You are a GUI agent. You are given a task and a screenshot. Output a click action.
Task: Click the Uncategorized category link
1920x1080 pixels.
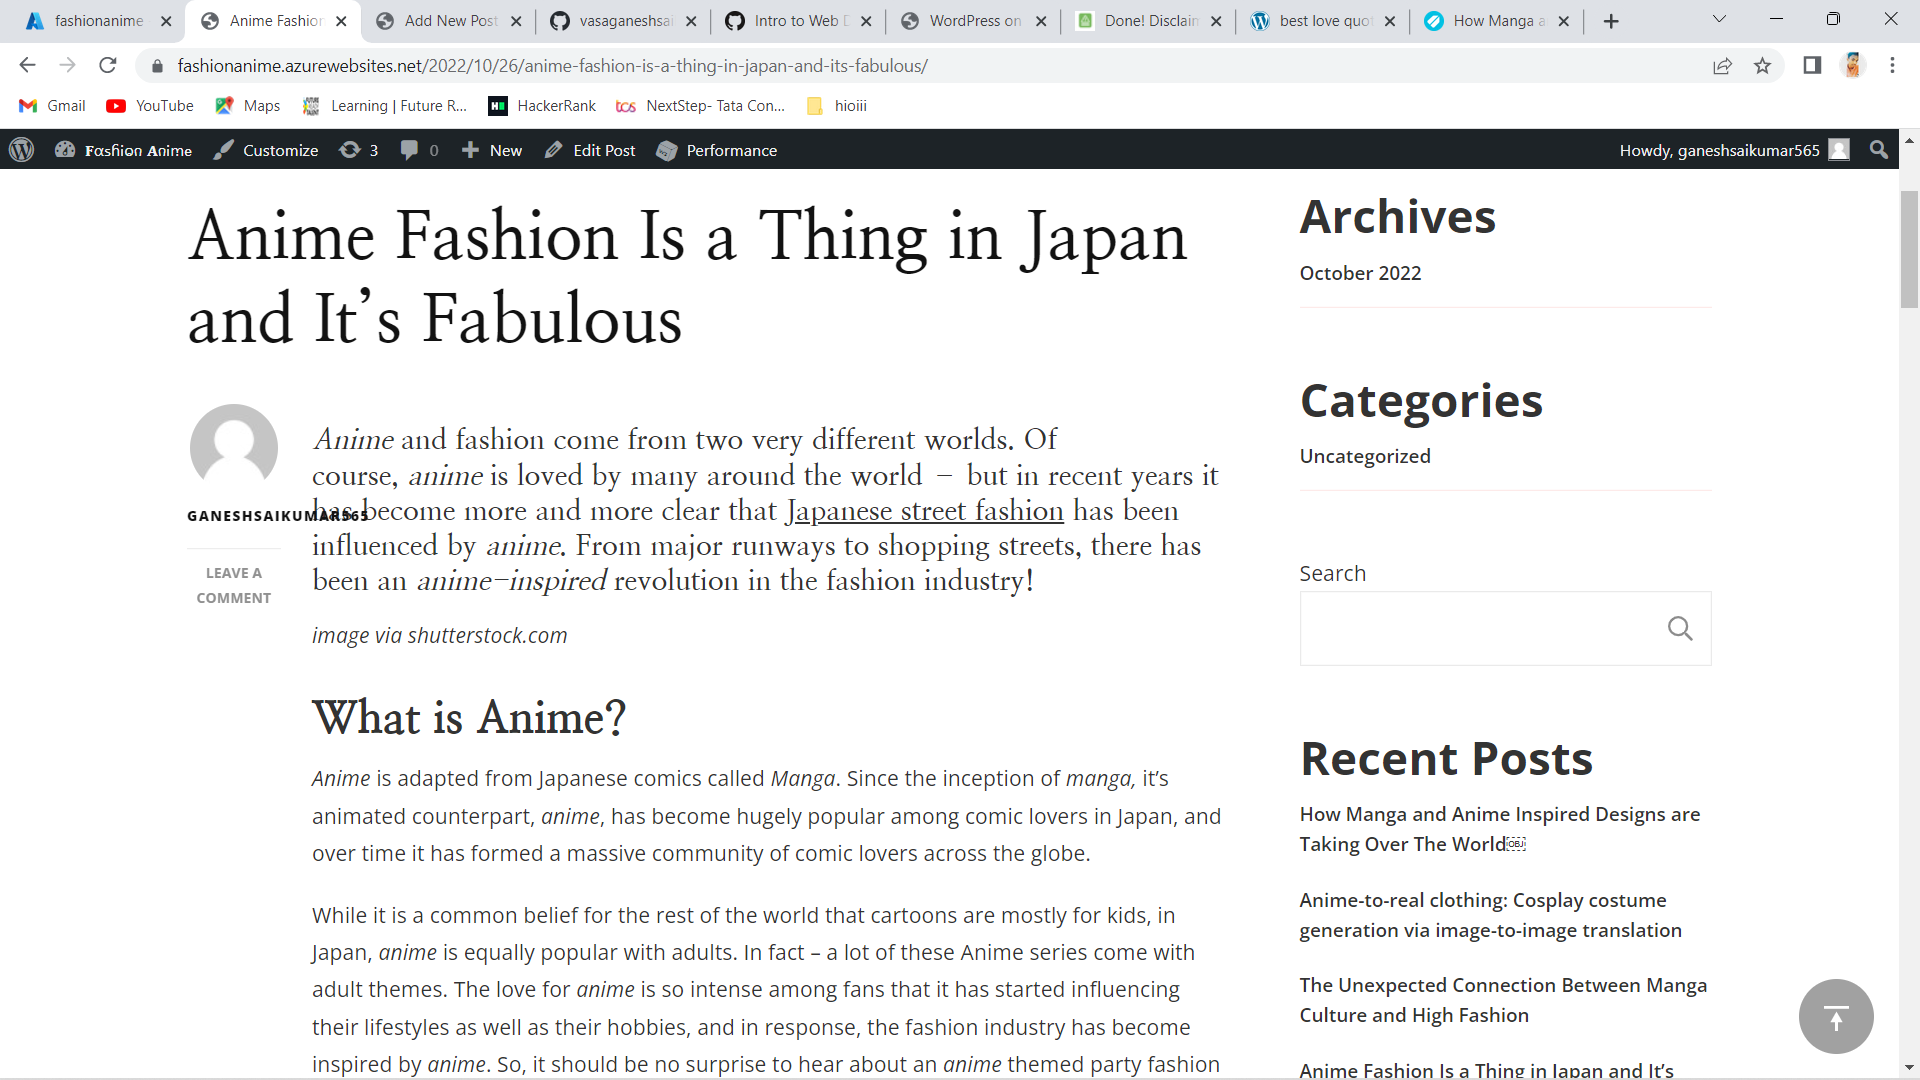1365,455
